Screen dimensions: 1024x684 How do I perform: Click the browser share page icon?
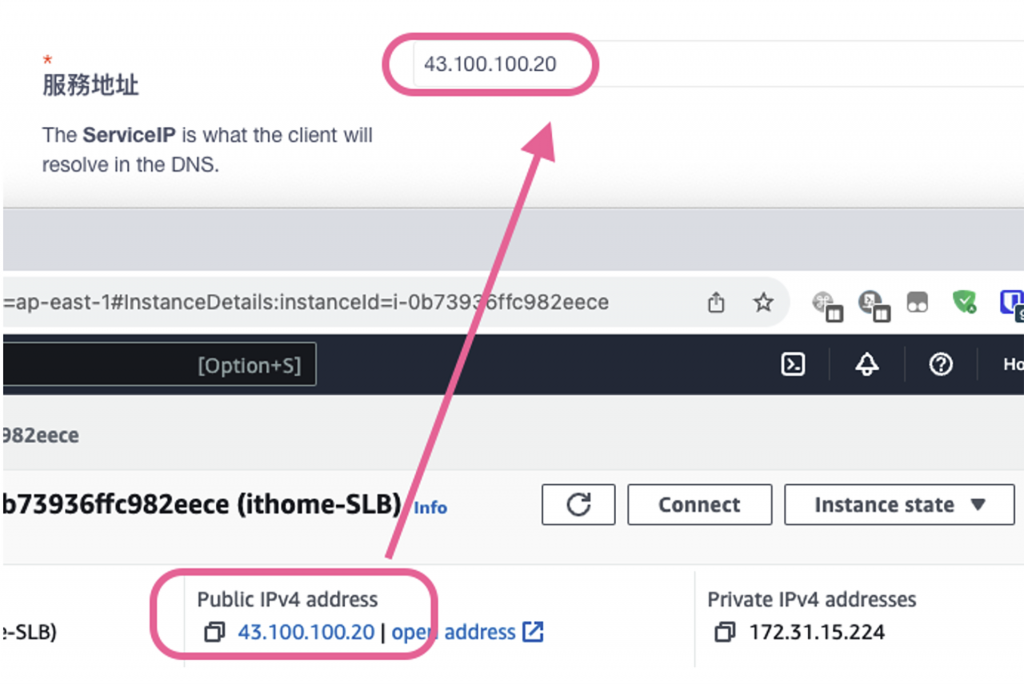pos(716,302)
